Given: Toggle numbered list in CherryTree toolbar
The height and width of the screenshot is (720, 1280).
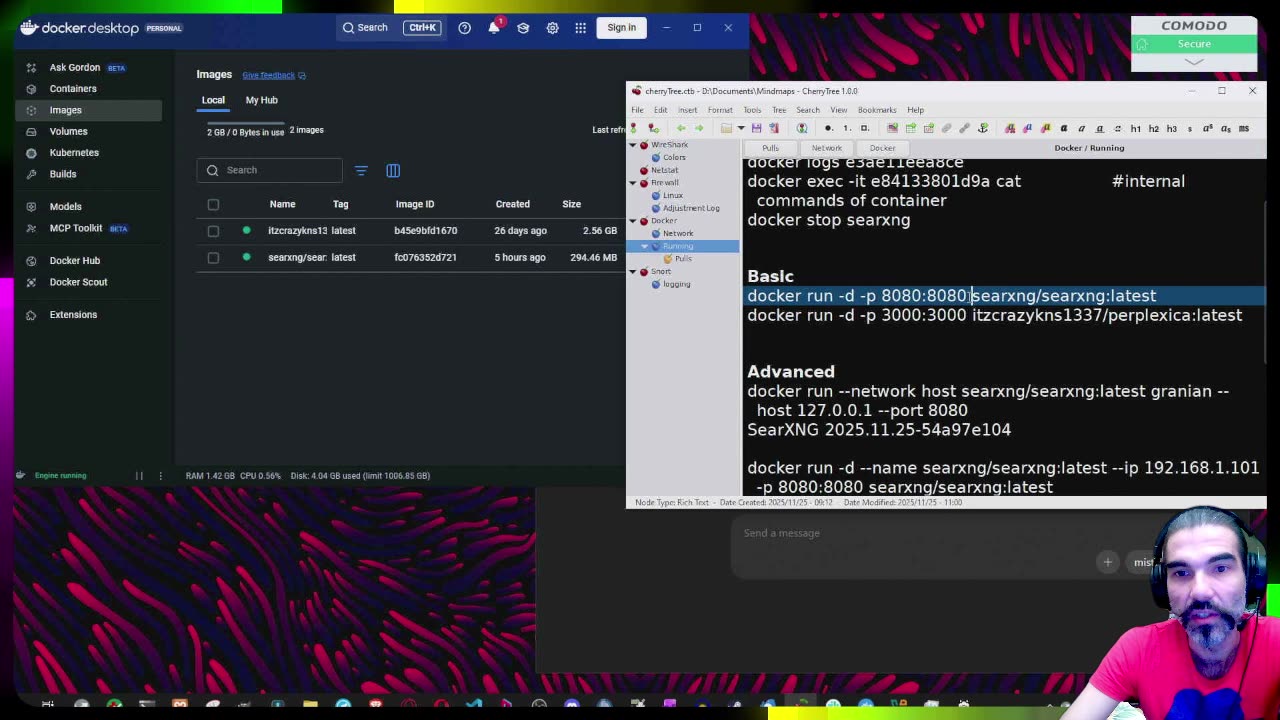Looking at the screenshot, I should click(x=846, y=128).
